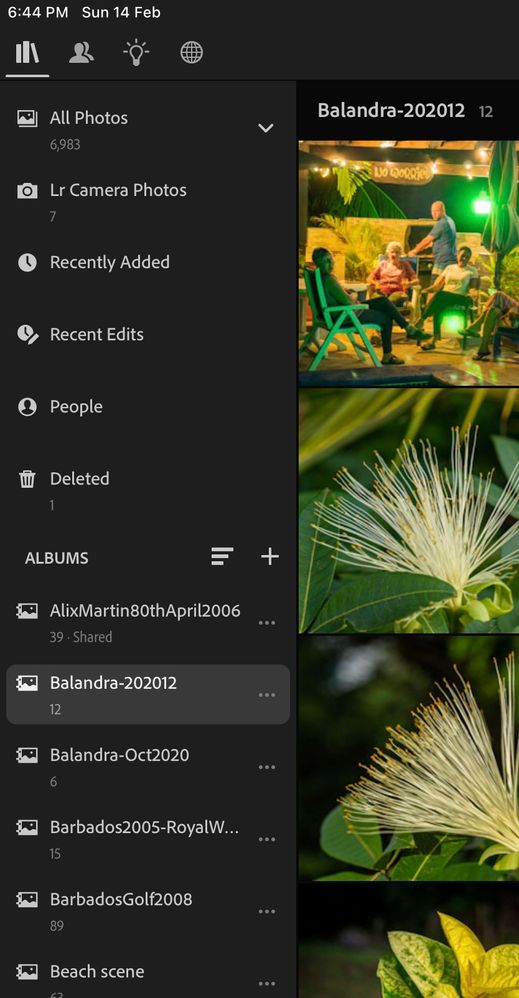This screenshot has width=519, height=998.
Task: Open options for AlixMartin80thApril2006 album
Action: [267, 623]
